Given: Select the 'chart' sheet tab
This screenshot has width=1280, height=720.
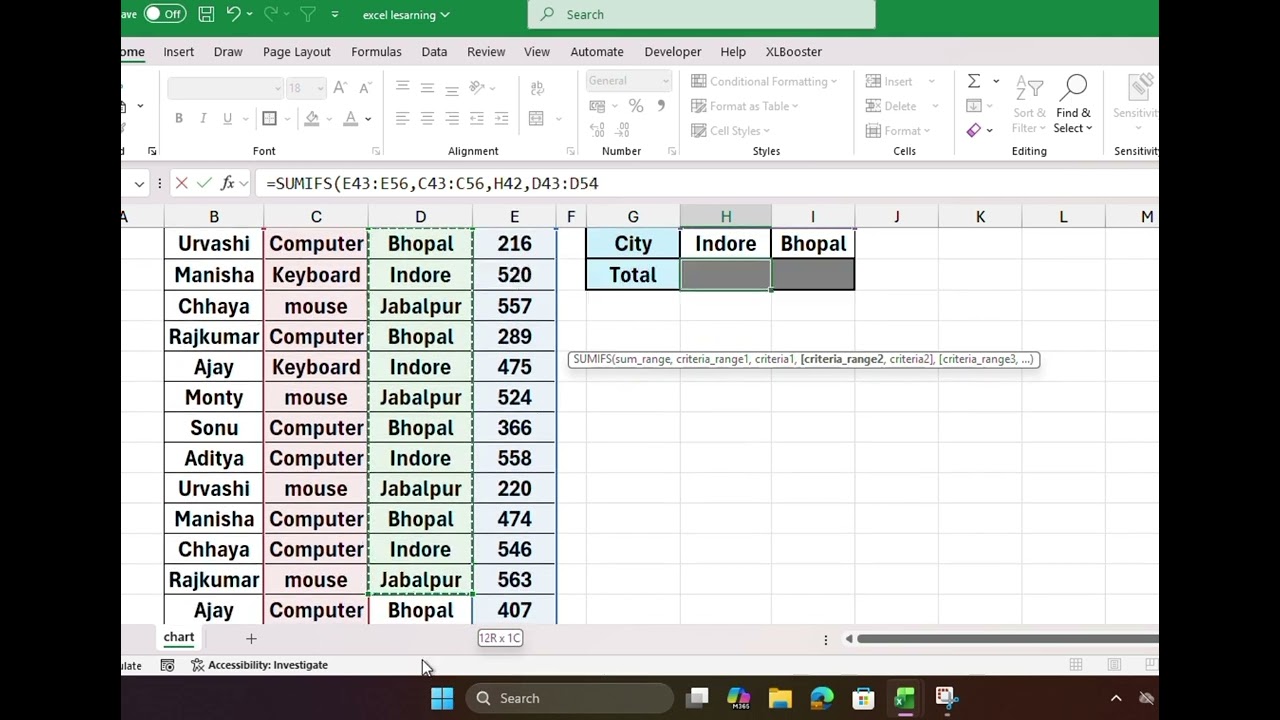Looking at the screenshot, I should tap(179, 637).
